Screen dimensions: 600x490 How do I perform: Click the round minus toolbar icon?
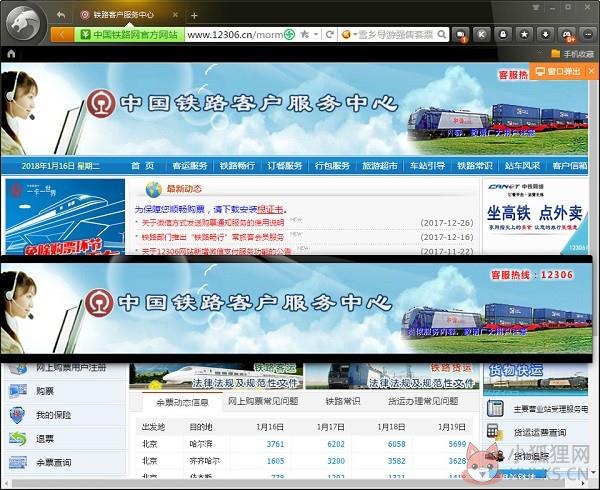click(x=588, y=35)
